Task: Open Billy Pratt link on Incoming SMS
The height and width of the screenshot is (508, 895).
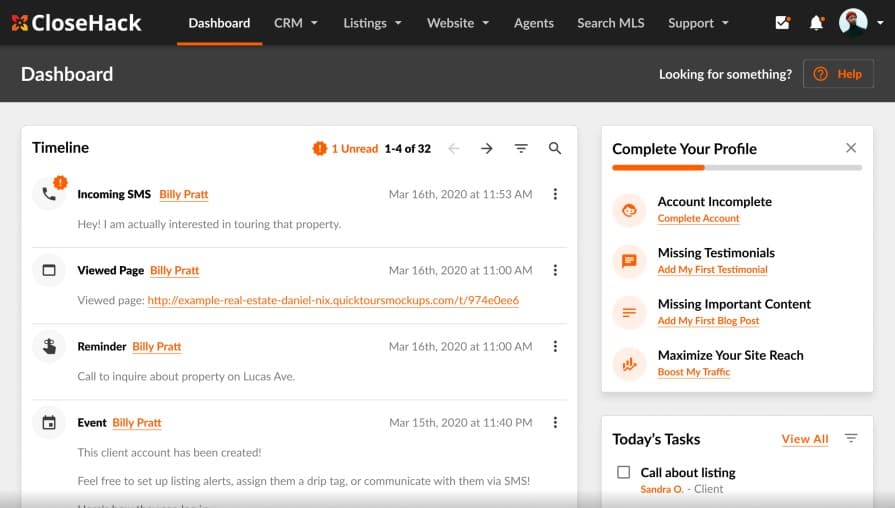Action: [x=183, y=194]
